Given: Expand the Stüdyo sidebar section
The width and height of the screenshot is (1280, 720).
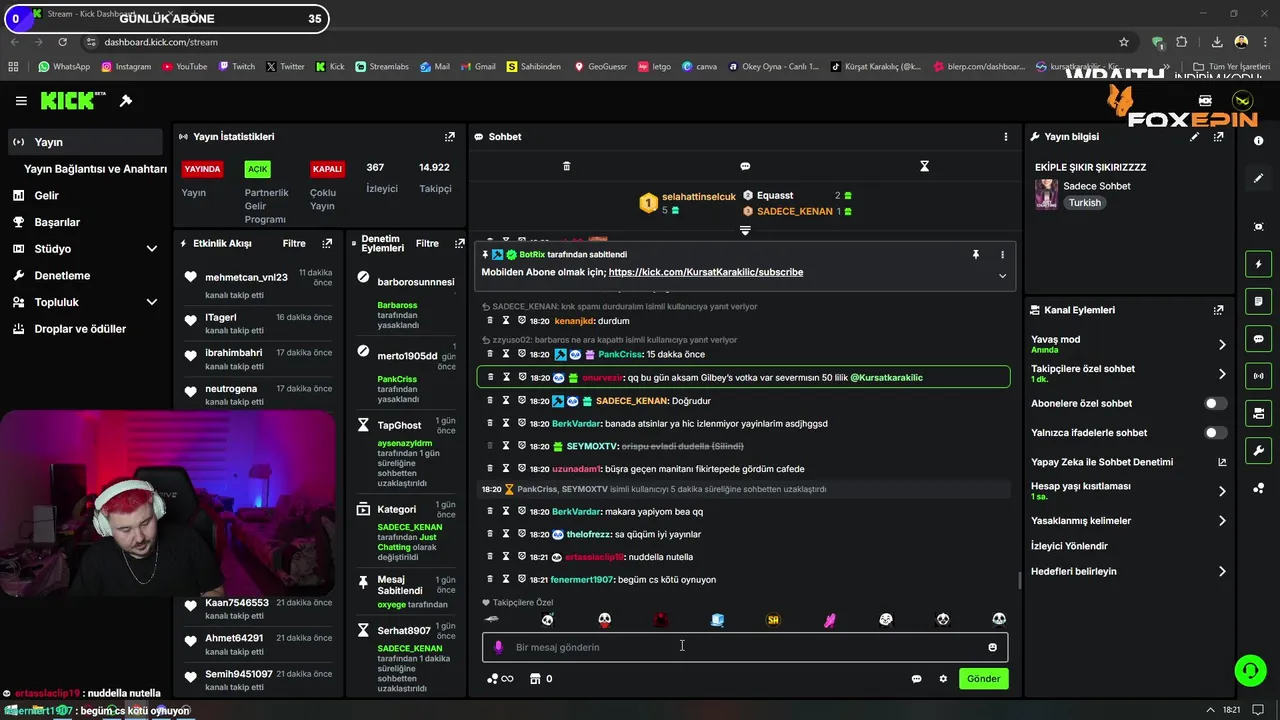Looking at the screenshot, I should pos(152,249).
